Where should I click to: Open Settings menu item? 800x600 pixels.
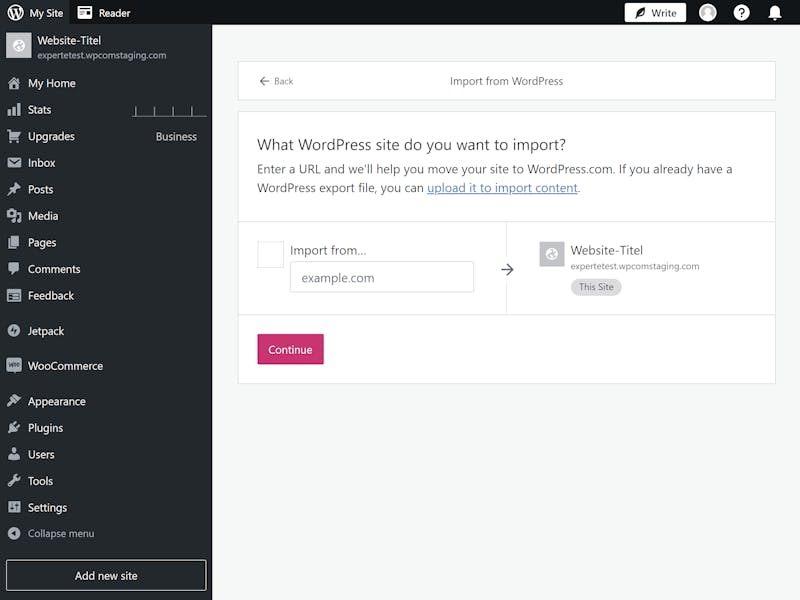pyautogui.click(x=47, y=508)
